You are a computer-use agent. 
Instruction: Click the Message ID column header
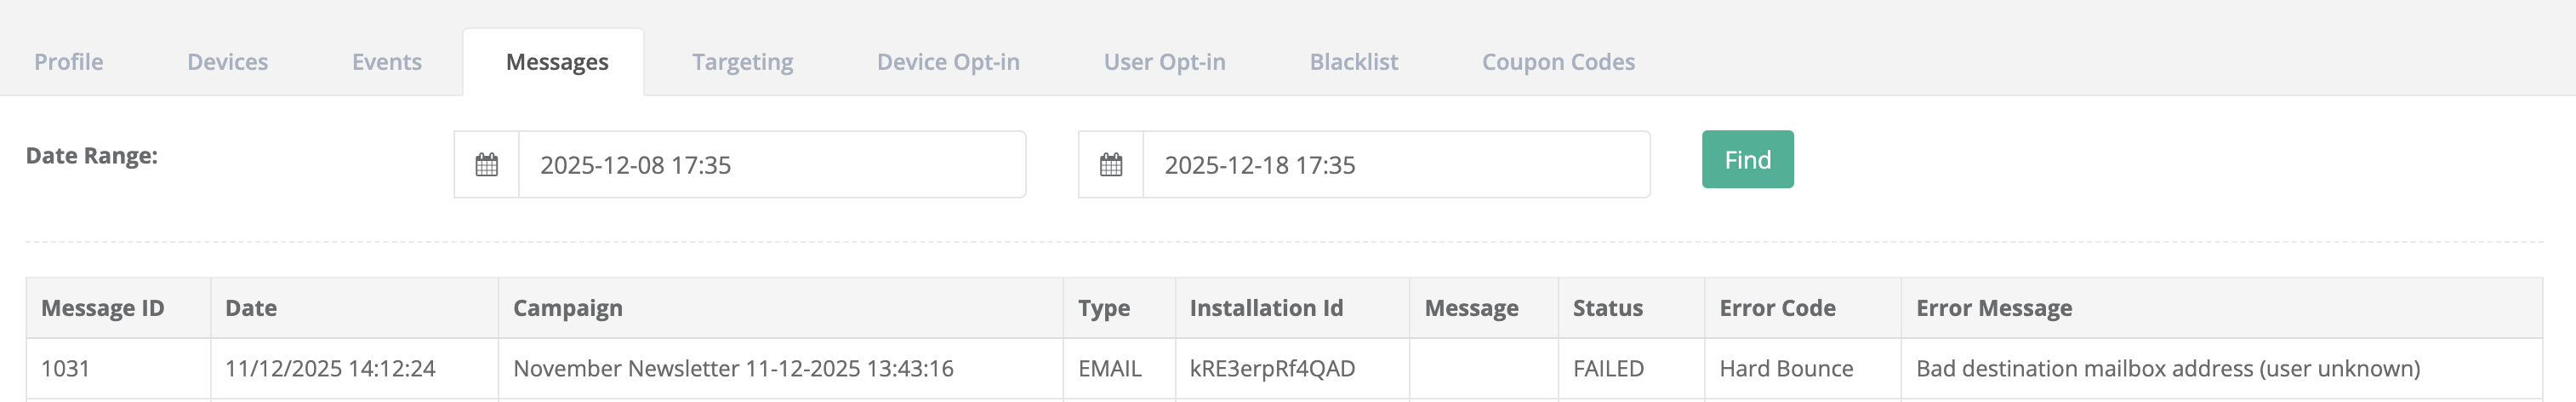(x=103, y=308)
